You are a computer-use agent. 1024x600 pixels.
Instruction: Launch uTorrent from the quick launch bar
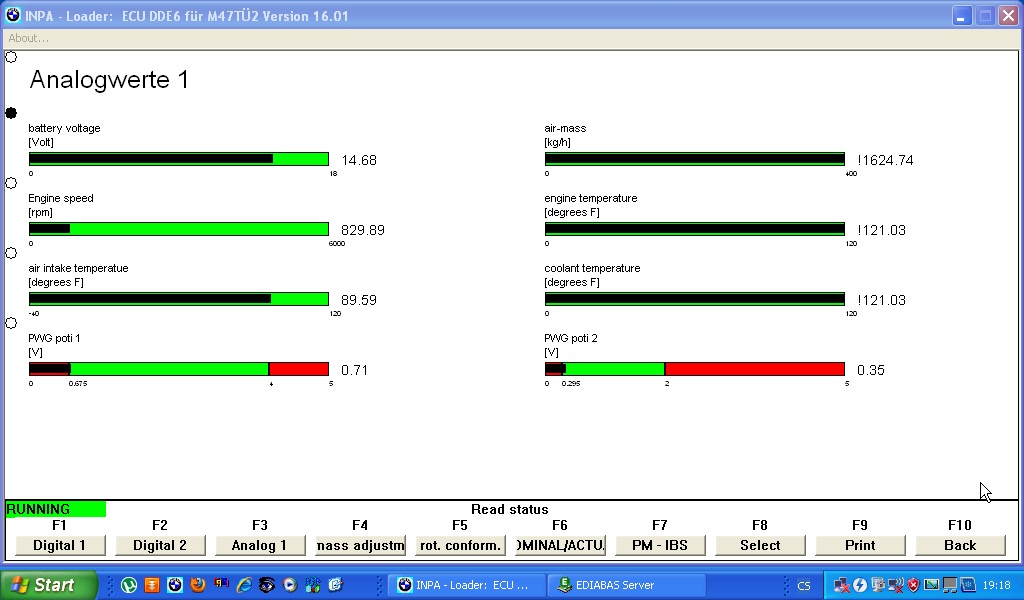(x=129, y=585)
